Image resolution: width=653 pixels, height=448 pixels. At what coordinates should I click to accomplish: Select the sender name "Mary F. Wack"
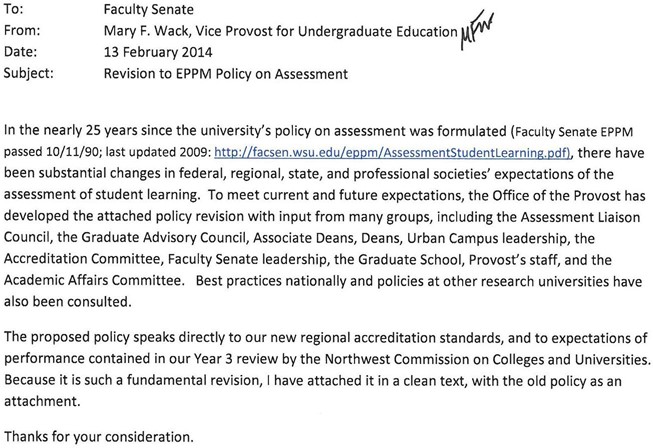[x=148, y=31]
